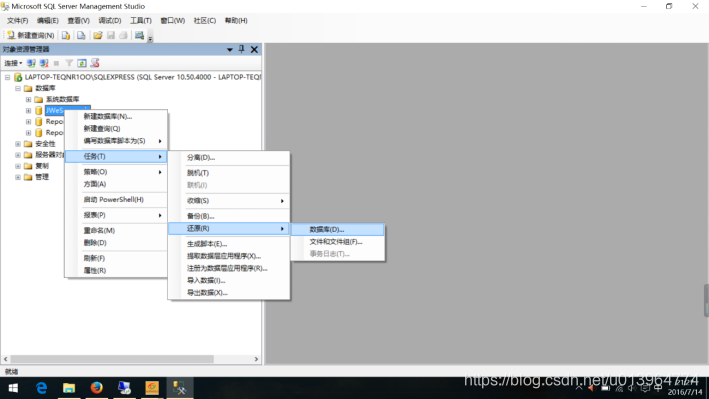
Task: Open File Explorer from the taskbar
Action: click(x=69, y=388)
